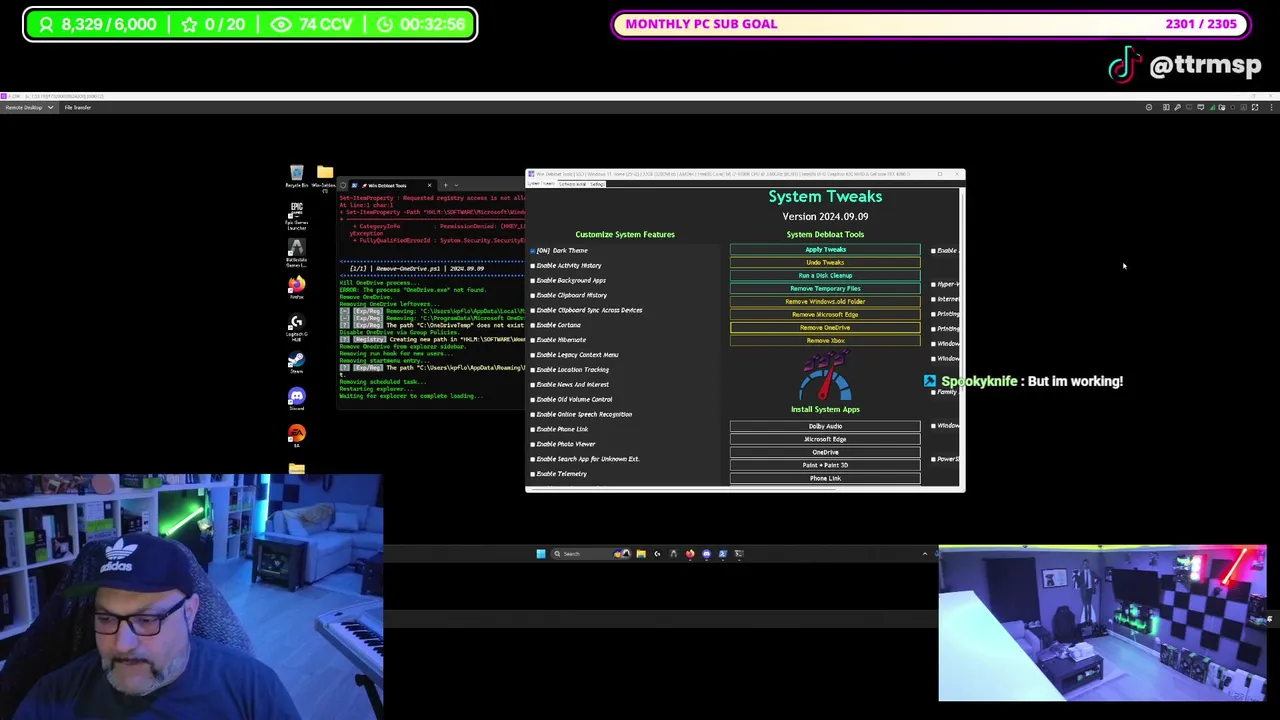Open Firefox from the taskbar
The width and height of the screenshot is (1280, 720).
[x=690, y=554]
